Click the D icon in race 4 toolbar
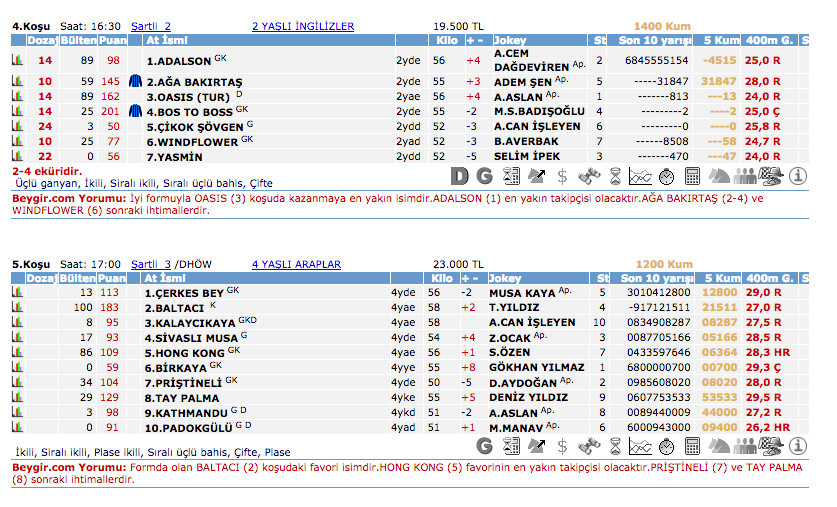This screenshot has width=837, height=507. (459, 177)
